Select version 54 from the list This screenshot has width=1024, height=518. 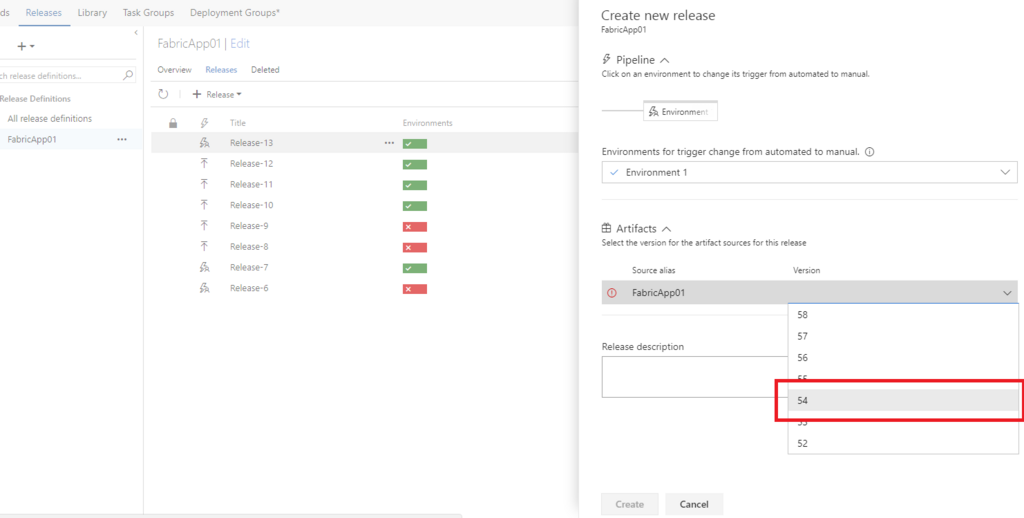(902, 400)
